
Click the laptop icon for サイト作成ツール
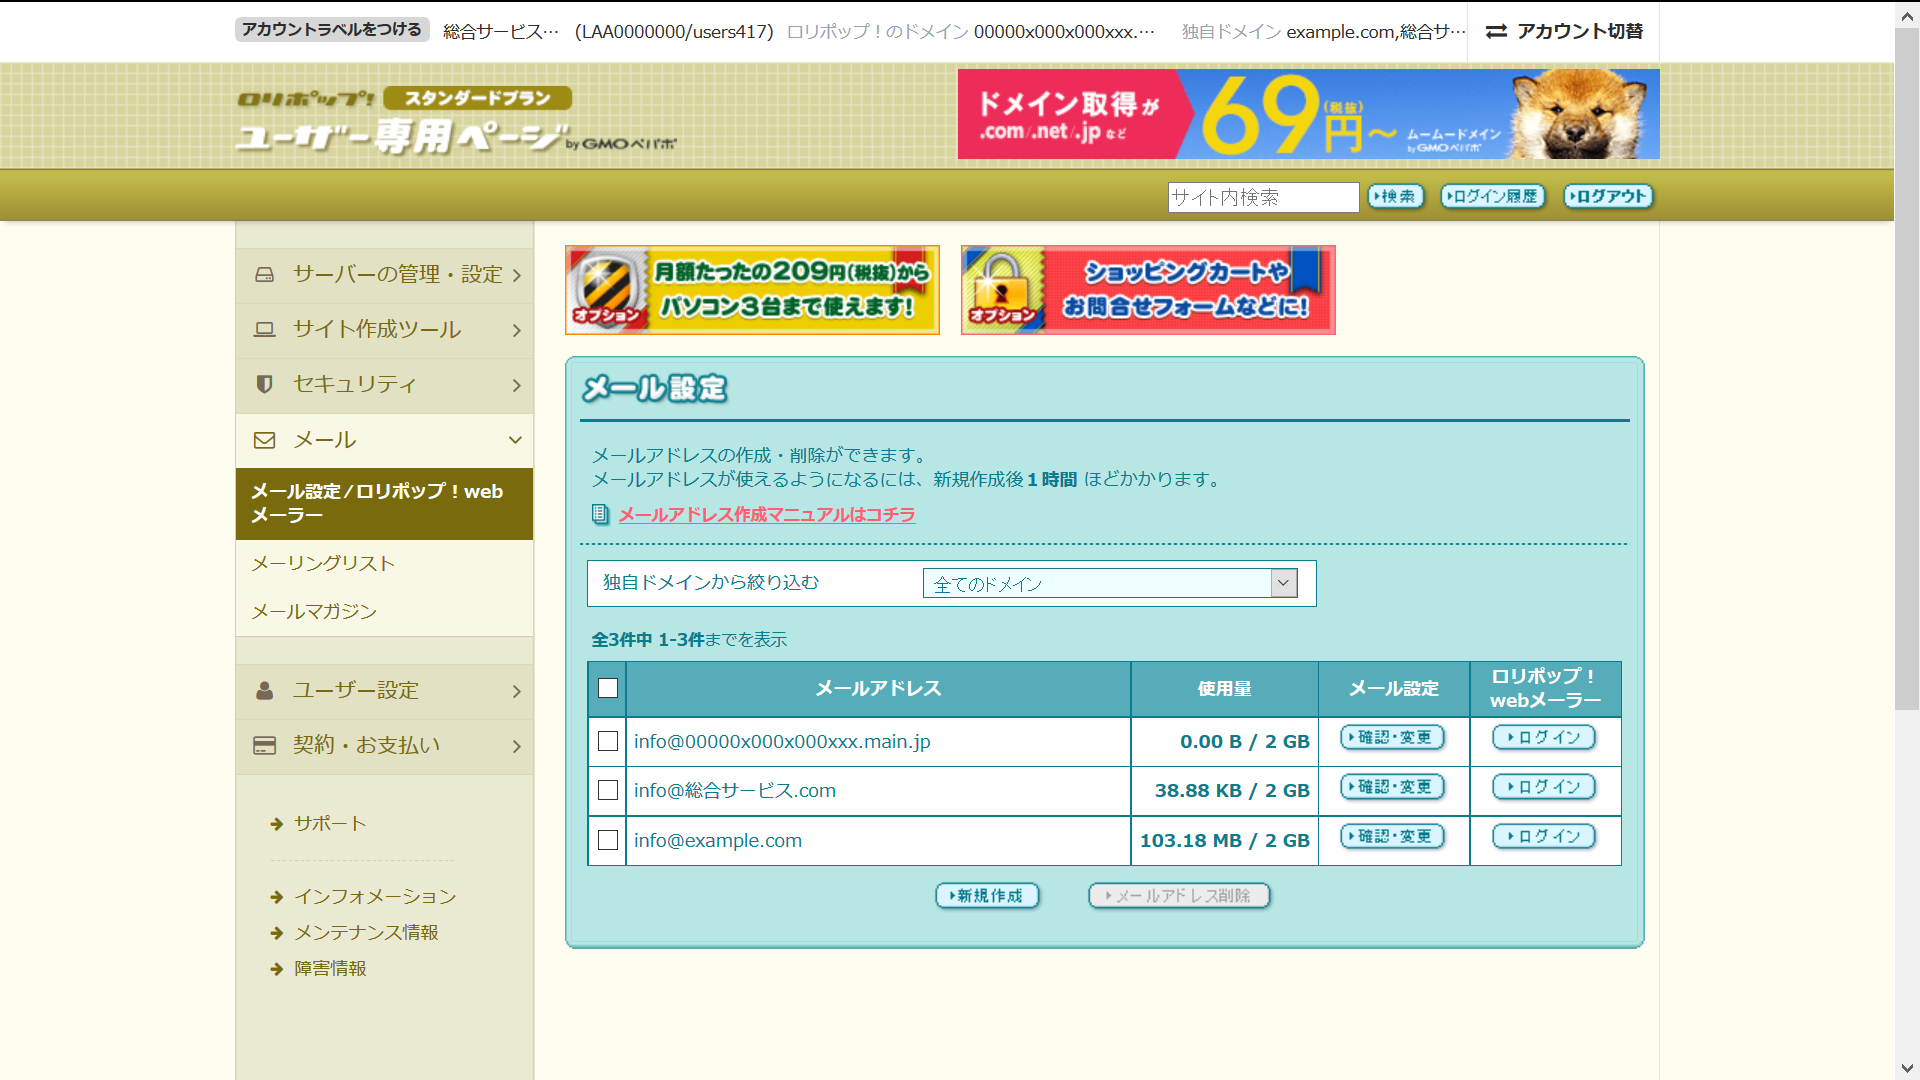(264, 329)
